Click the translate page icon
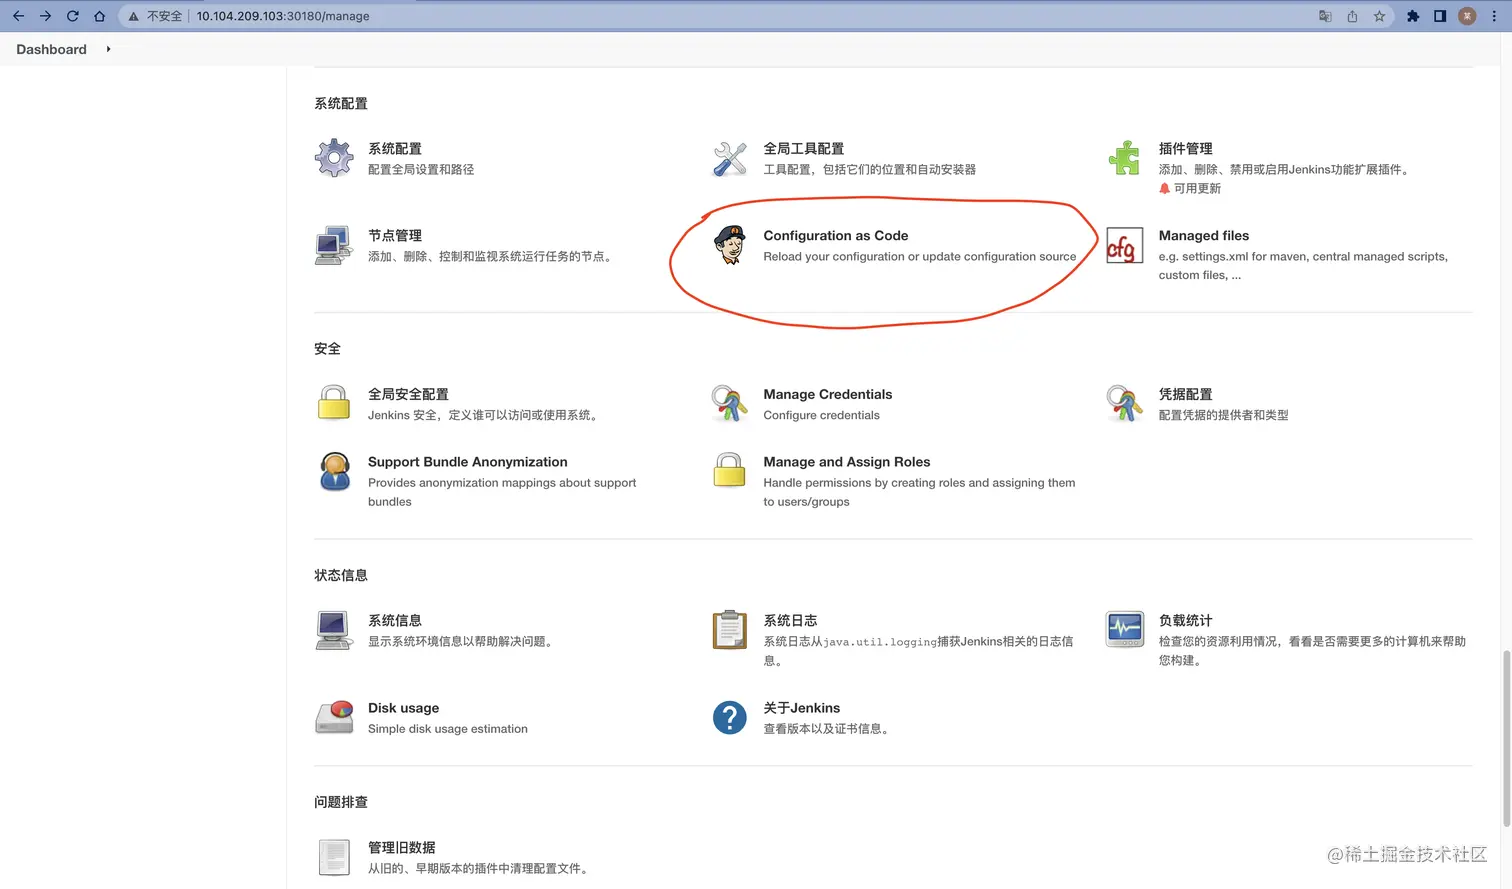Image resolution: width=1512 pixels, height=889 pixels. [1325, 16]
